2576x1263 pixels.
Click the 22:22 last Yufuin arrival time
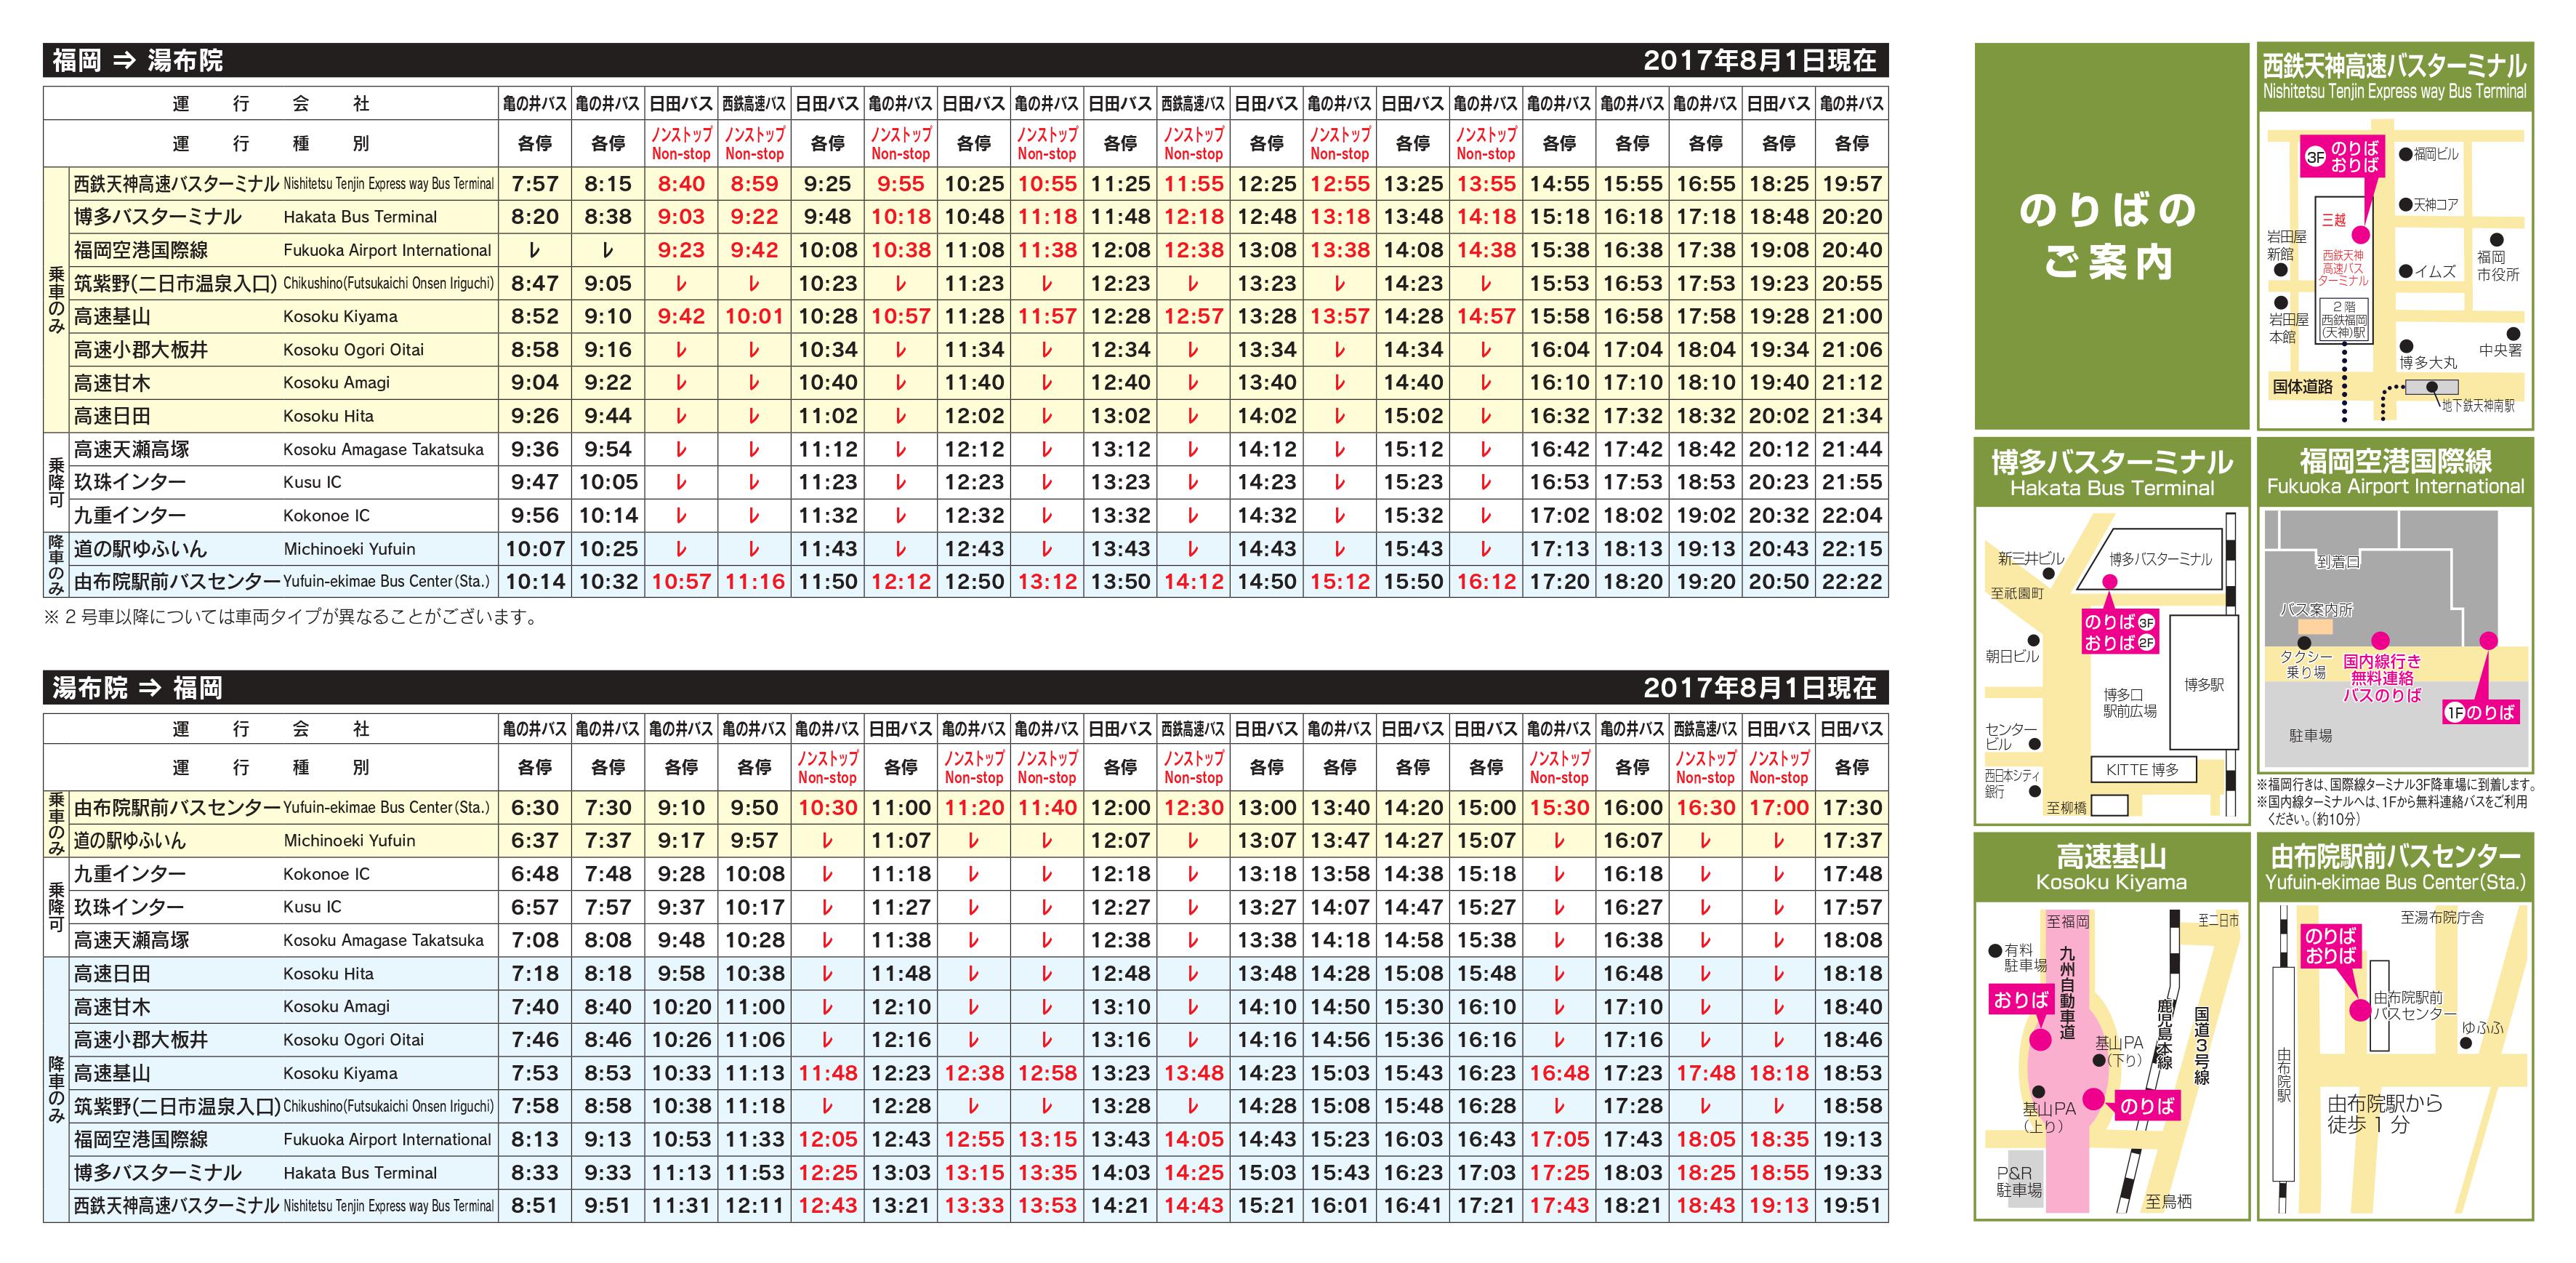[1852, 581]
